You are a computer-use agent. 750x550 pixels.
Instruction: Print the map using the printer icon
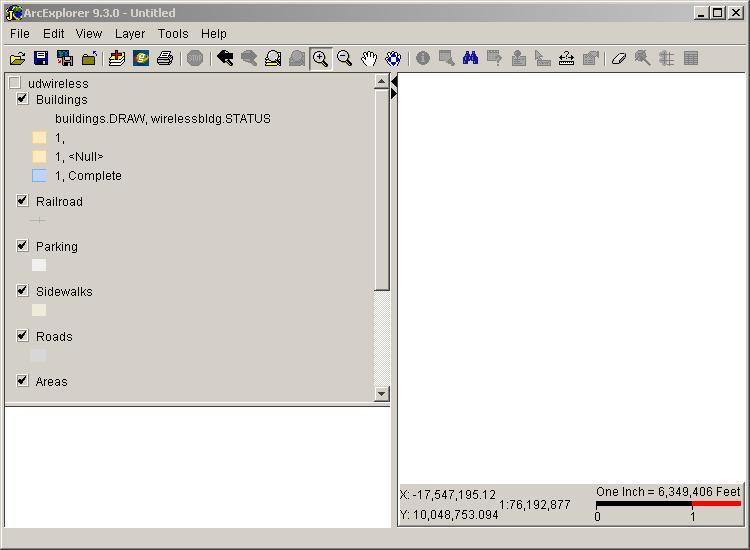click(165, 59)
